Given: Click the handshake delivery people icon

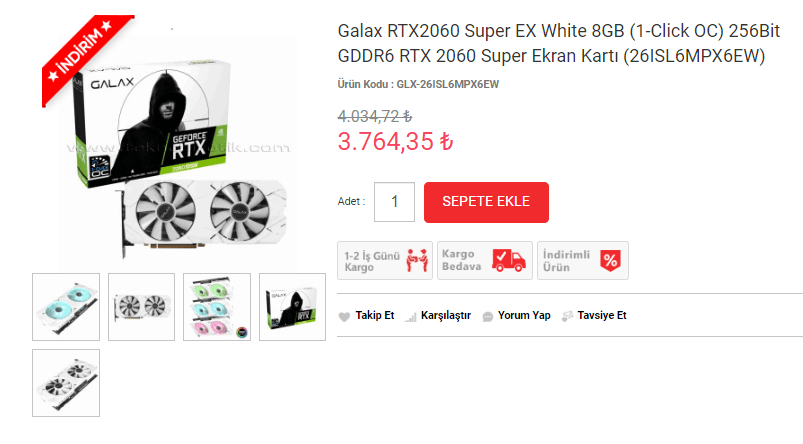Looking at the screenshot, I should pyautogui.click(x=417, y=260).
